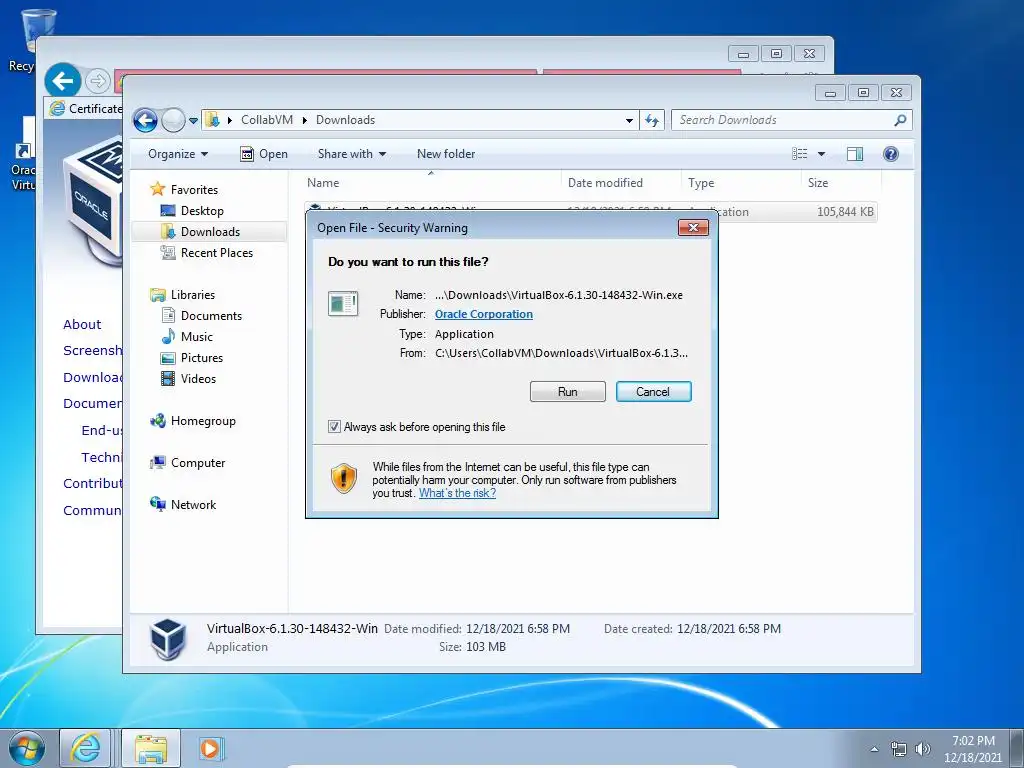The width and height of the screenshot is (1024, 768).
Task: Refresh the Downloads folder view
Action: pyautogui.click(x=652, y=120)
